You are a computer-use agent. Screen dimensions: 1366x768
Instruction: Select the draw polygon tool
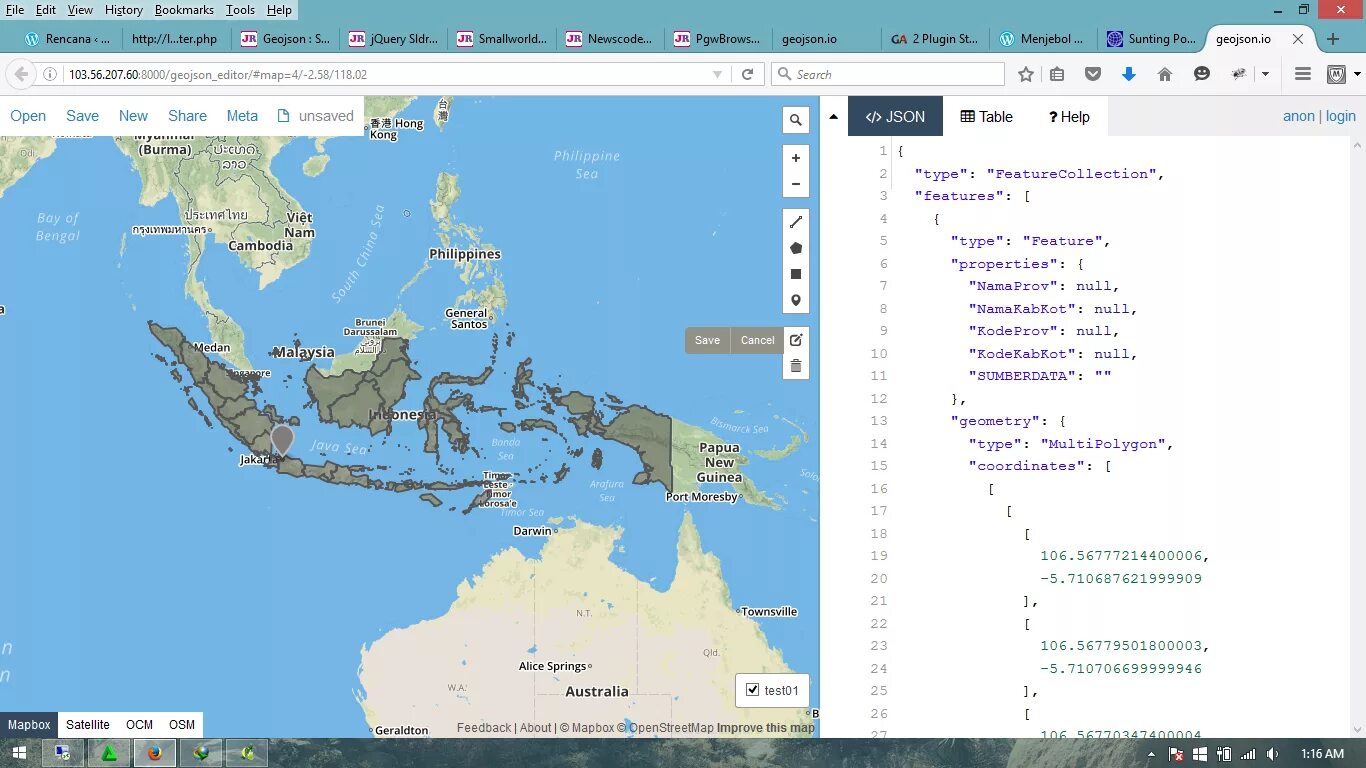click(795, 247)
